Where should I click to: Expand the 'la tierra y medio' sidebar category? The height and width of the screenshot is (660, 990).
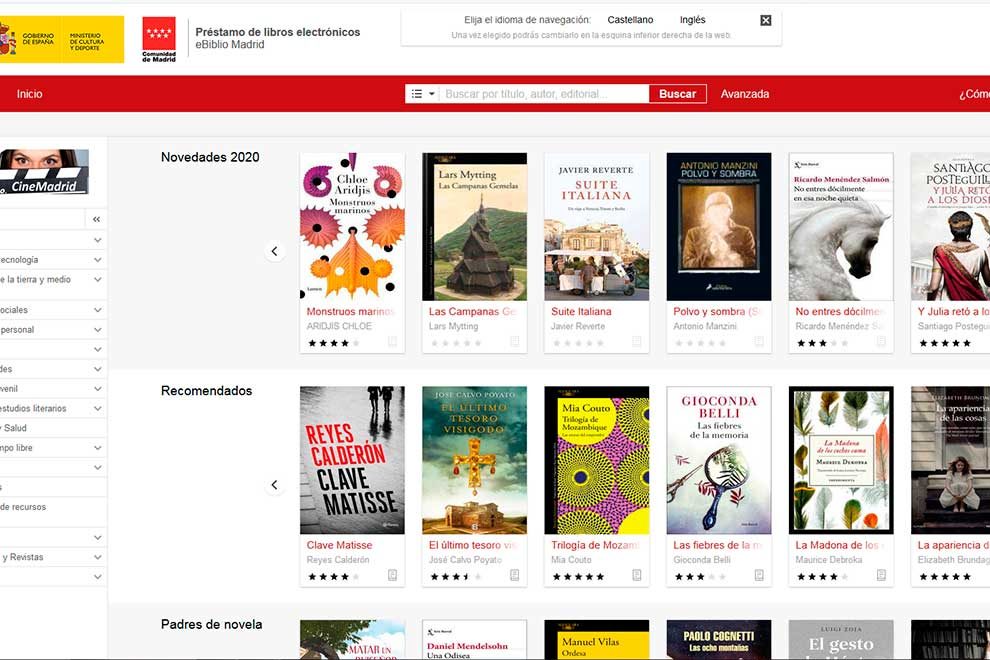point(97,279)
